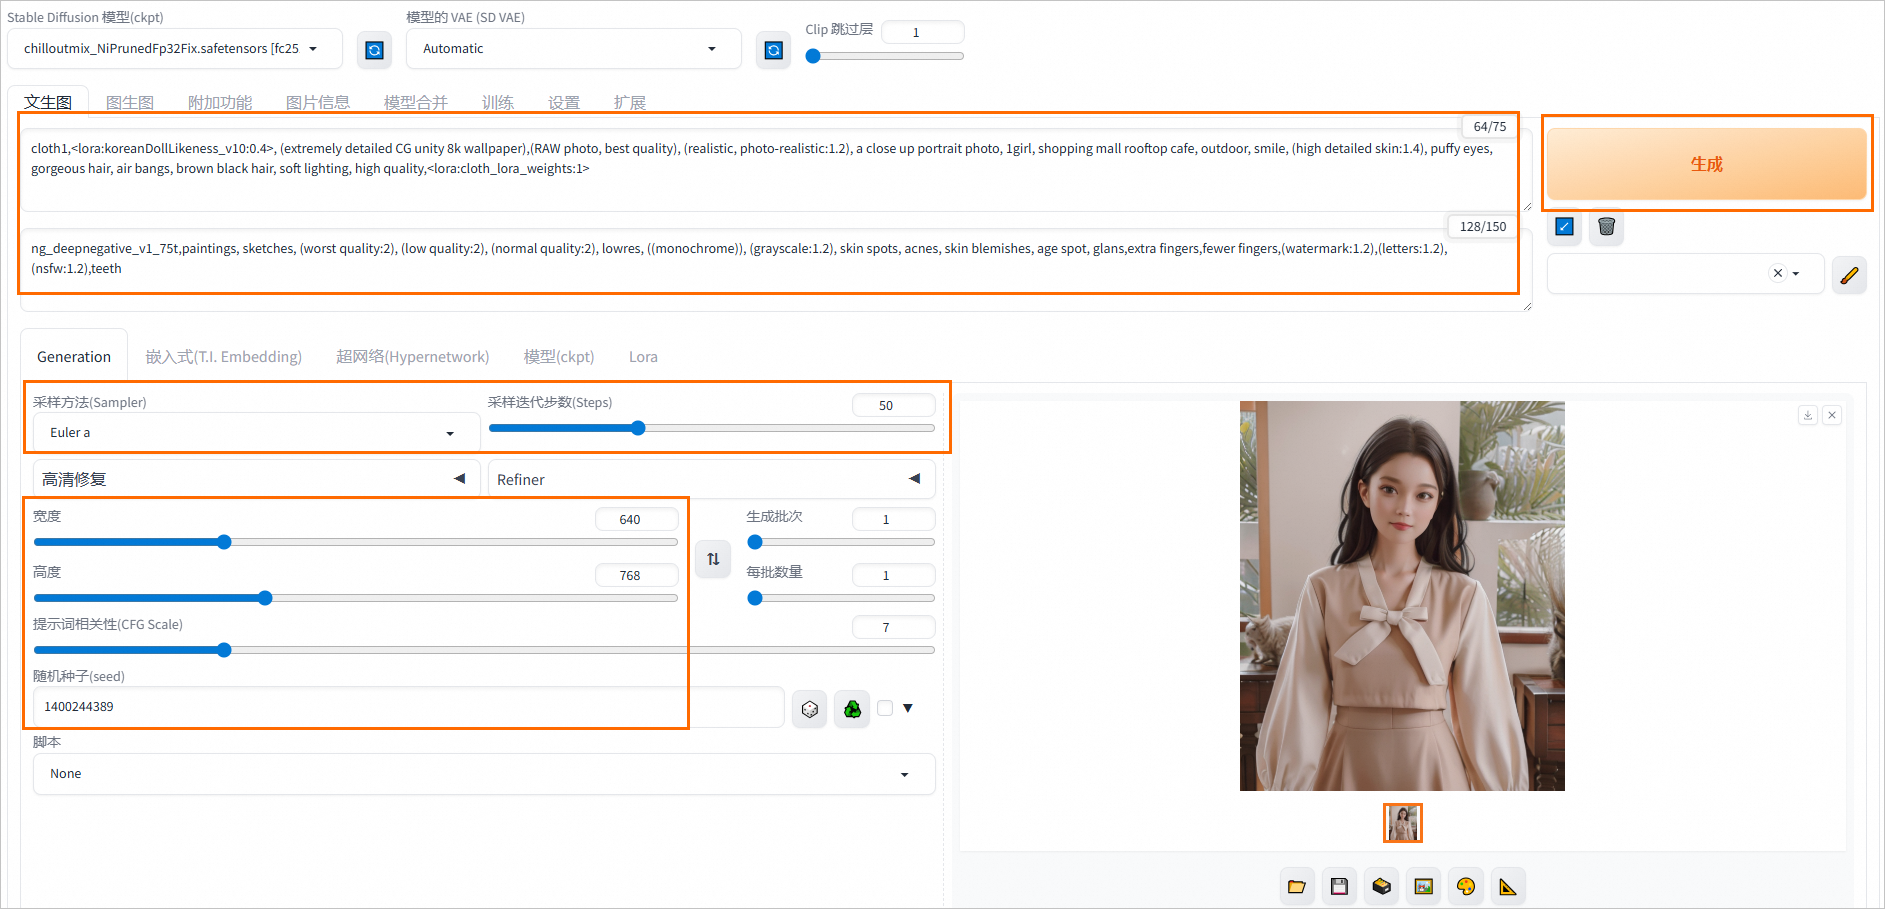This screenshot has height=909, width=1885.
Task: Select the generated image thumbnail
Action: click(x=1402, y=823)
